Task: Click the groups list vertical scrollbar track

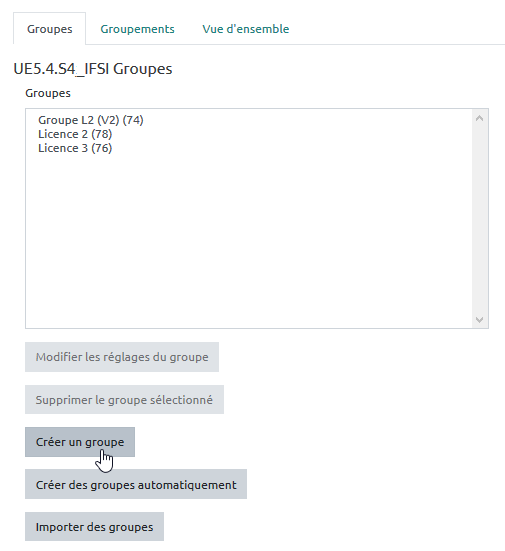Action: [479, 219]
